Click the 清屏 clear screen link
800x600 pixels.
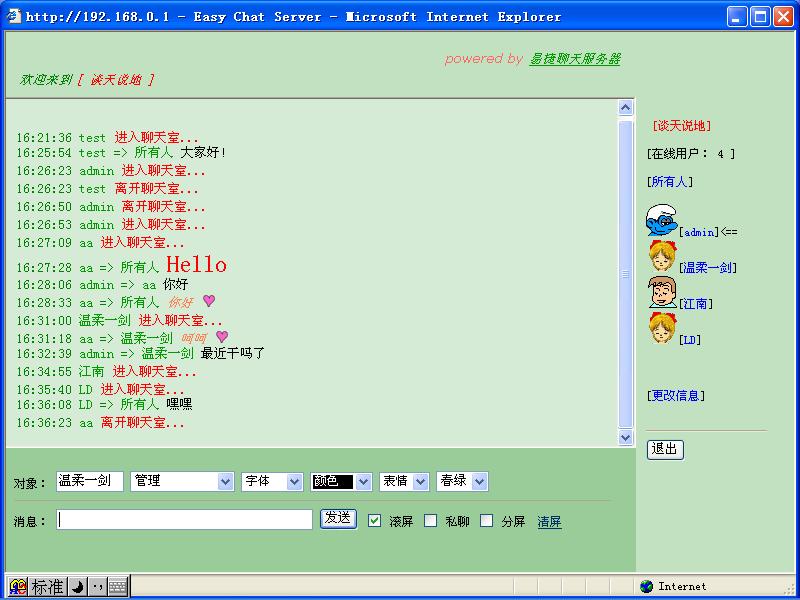(549, 521)
